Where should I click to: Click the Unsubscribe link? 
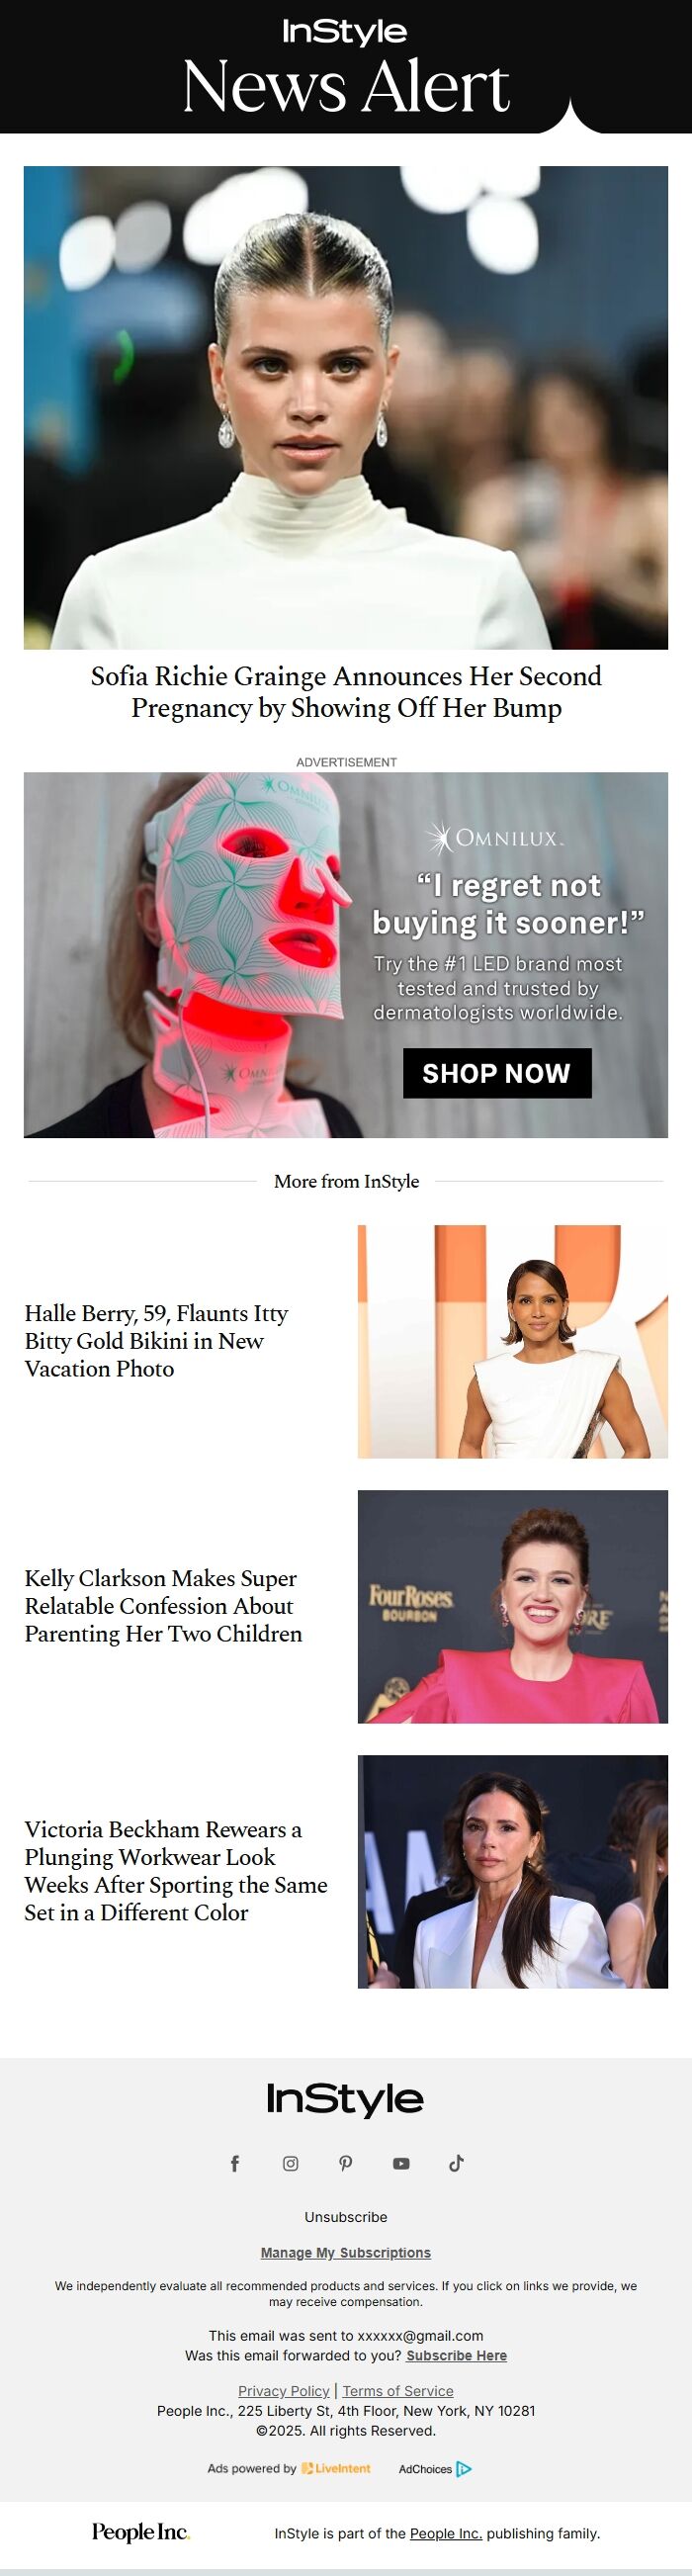[346, 2217]
